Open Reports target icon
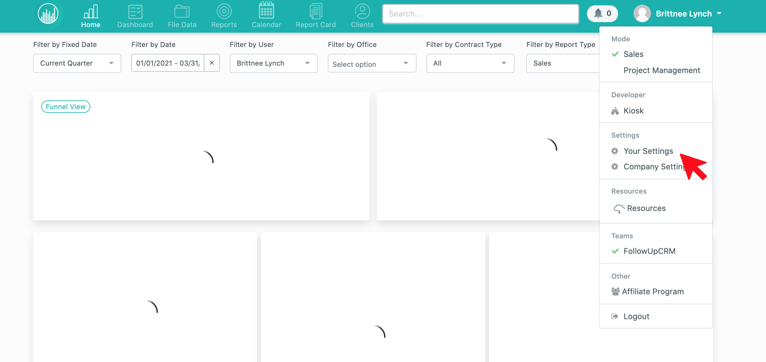This screenshot has width=766, height=362. [x=224, y=12]
